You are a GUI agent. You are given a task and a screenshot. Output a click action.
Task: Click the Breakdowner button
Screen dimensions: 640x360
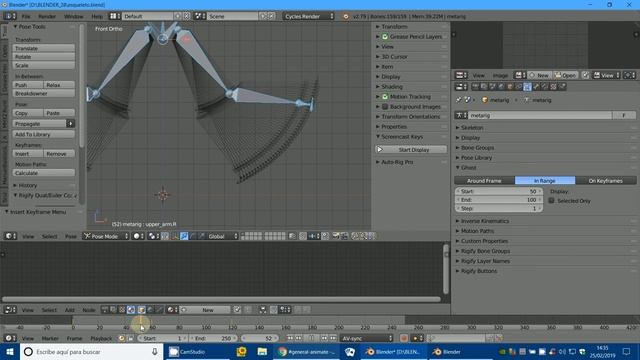point(44,93)
